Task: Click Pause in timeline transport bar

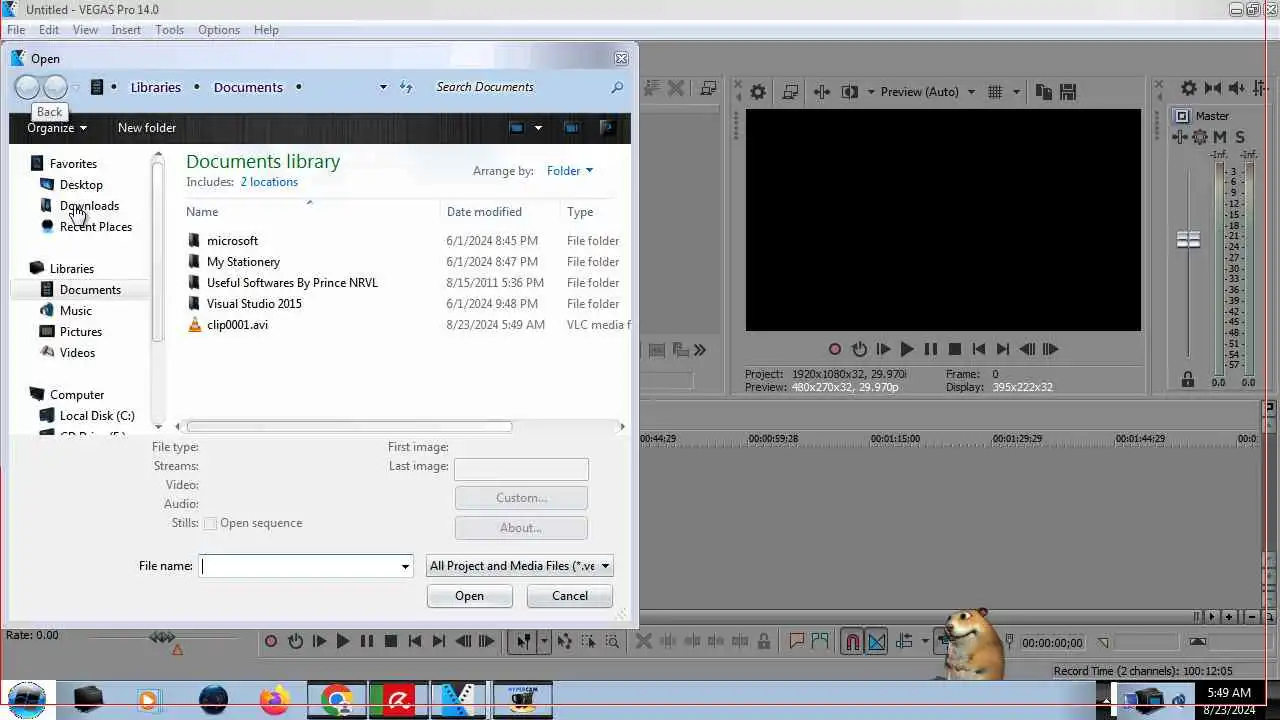Action: pyautogui.click(x=367, y=642)
